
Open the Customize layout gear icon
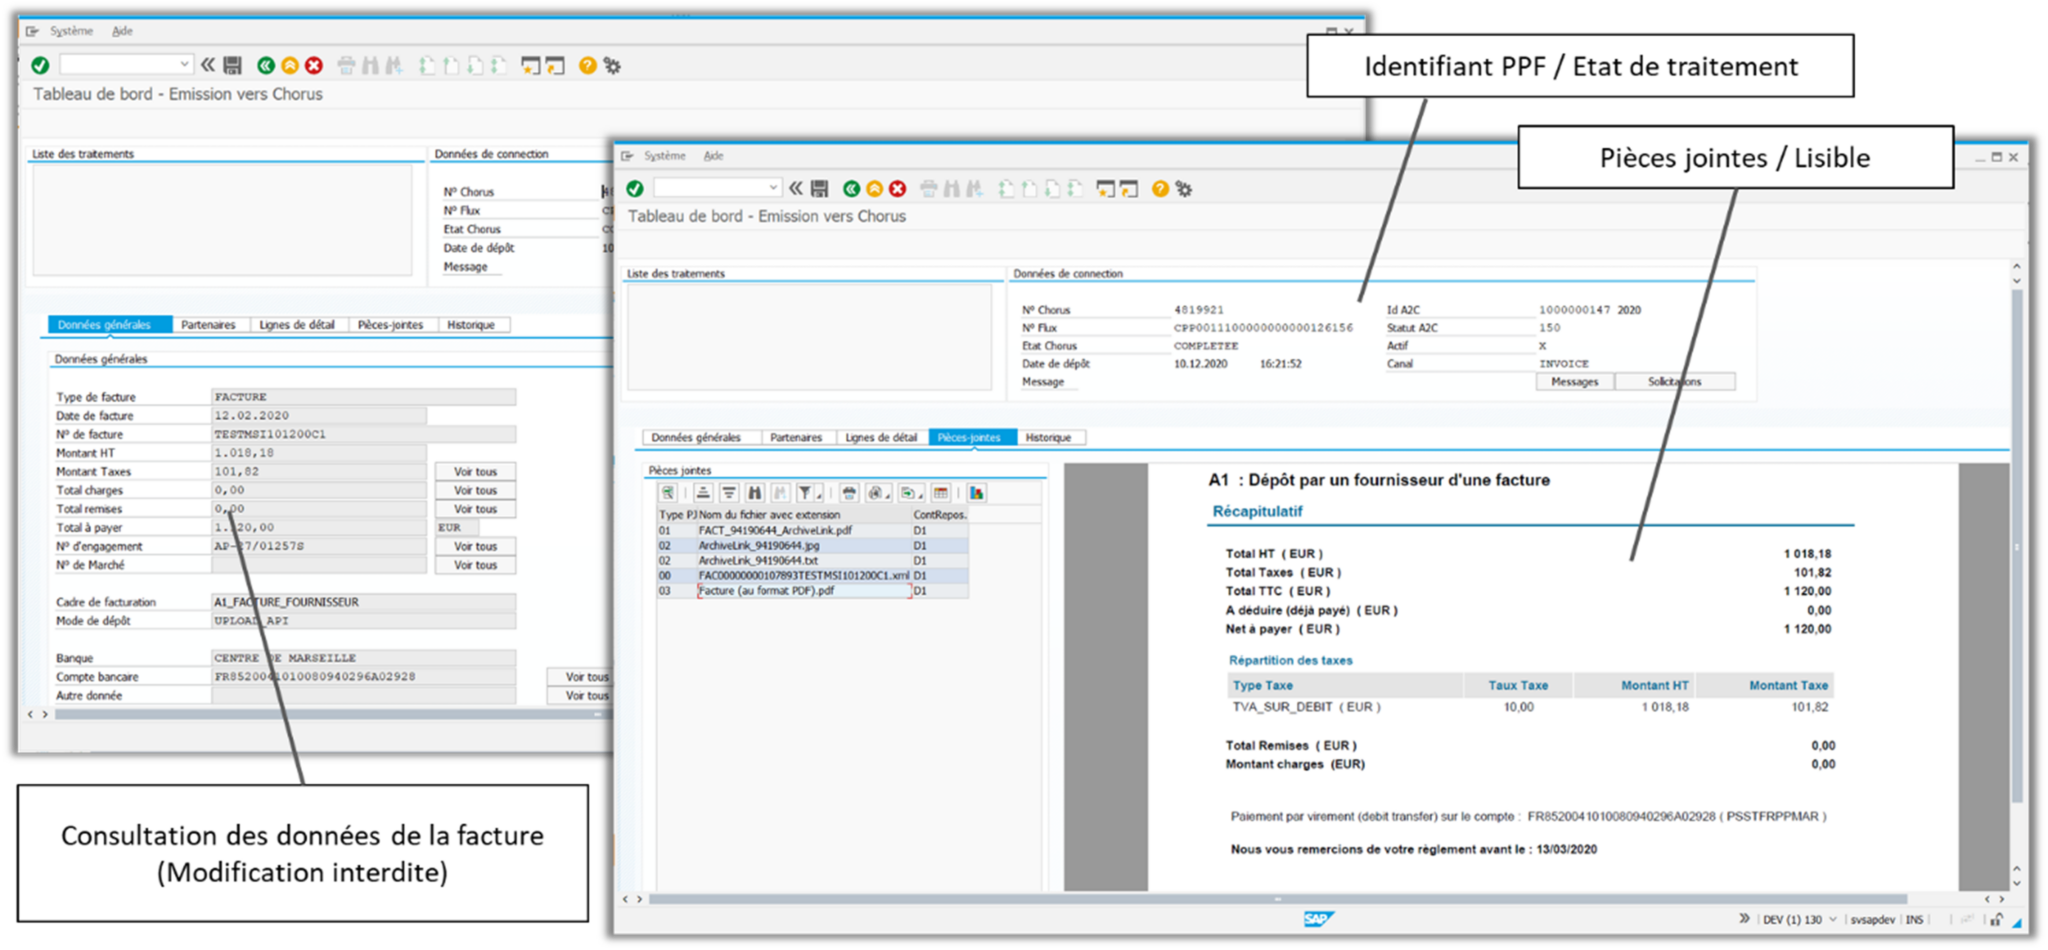1184,189
